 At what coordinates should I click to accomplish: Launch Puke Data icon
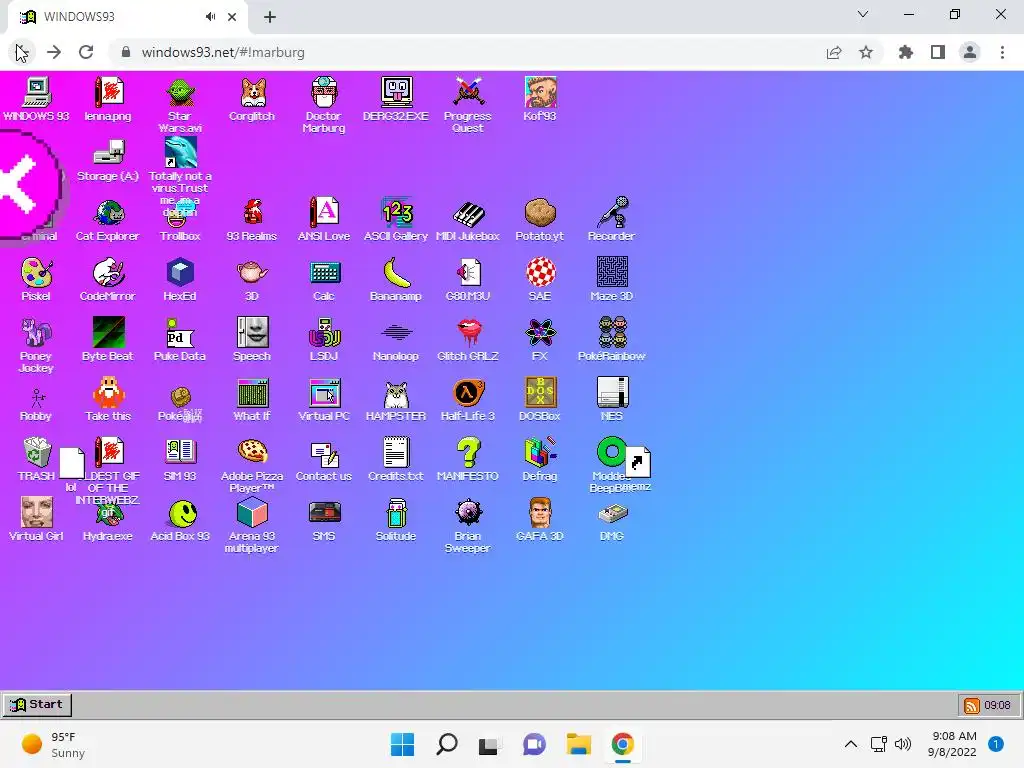180,333
